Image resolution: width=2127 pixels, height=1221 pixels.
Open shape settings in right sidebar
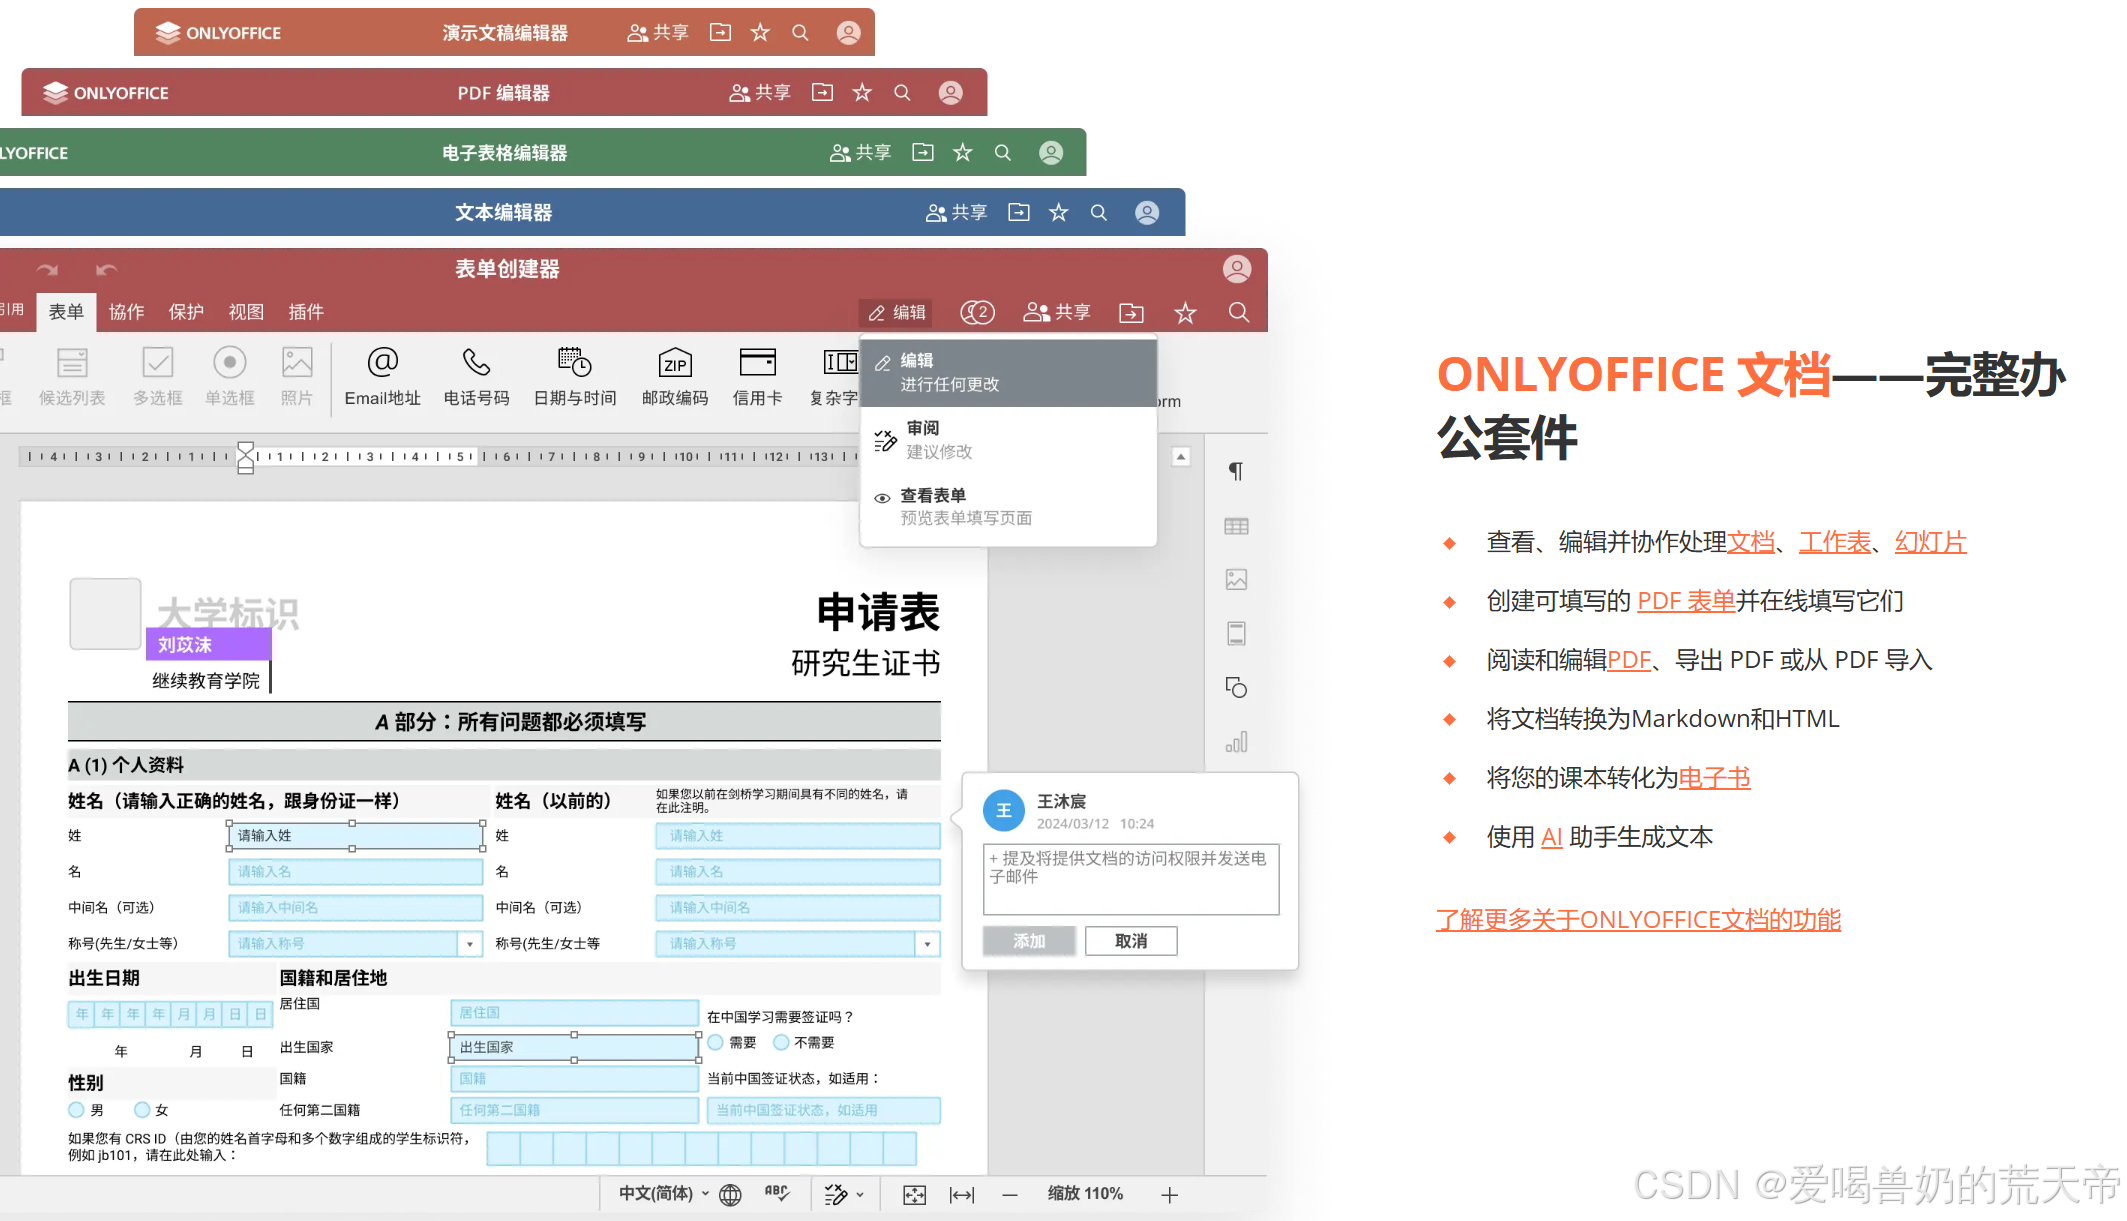[1236, 687]
